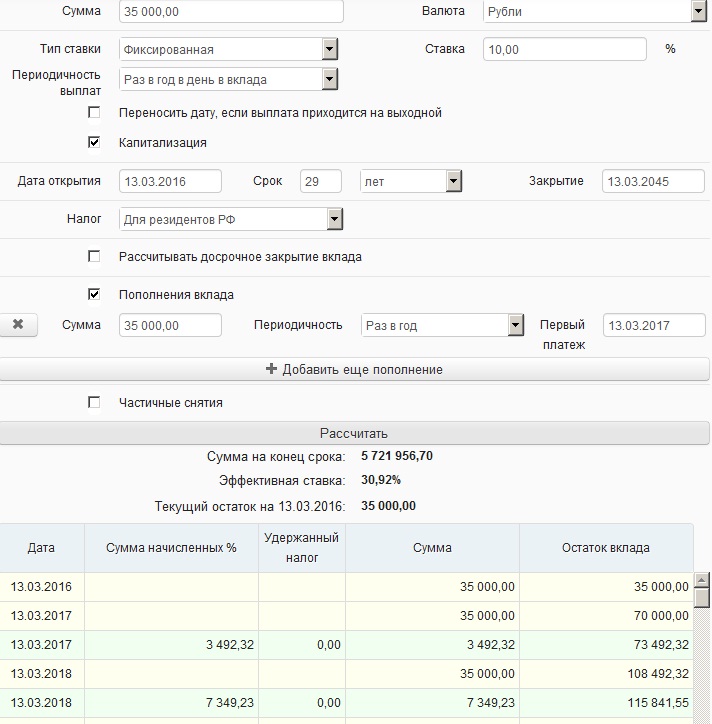Screen dimensions: 712x724
Task: Click the final sum value 5 721 956,70
Action: pos(397,456)
